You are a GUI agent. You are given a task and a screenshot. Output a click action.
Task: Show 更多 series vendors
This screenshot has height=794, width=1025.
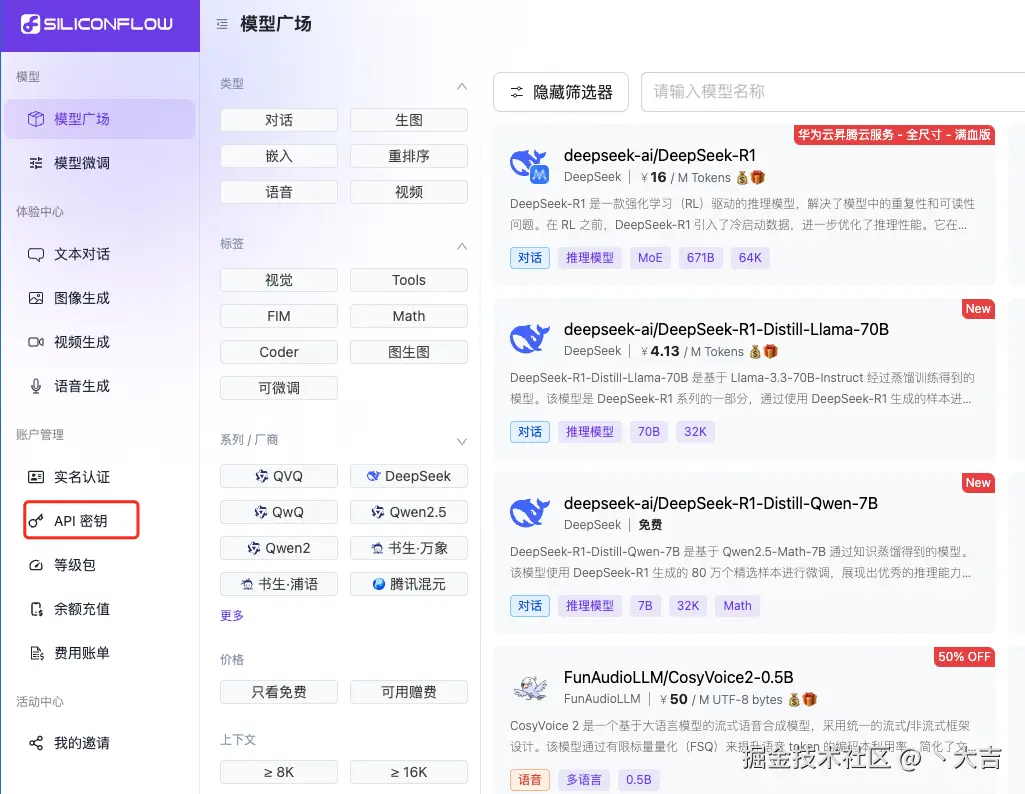coord(232,616)
